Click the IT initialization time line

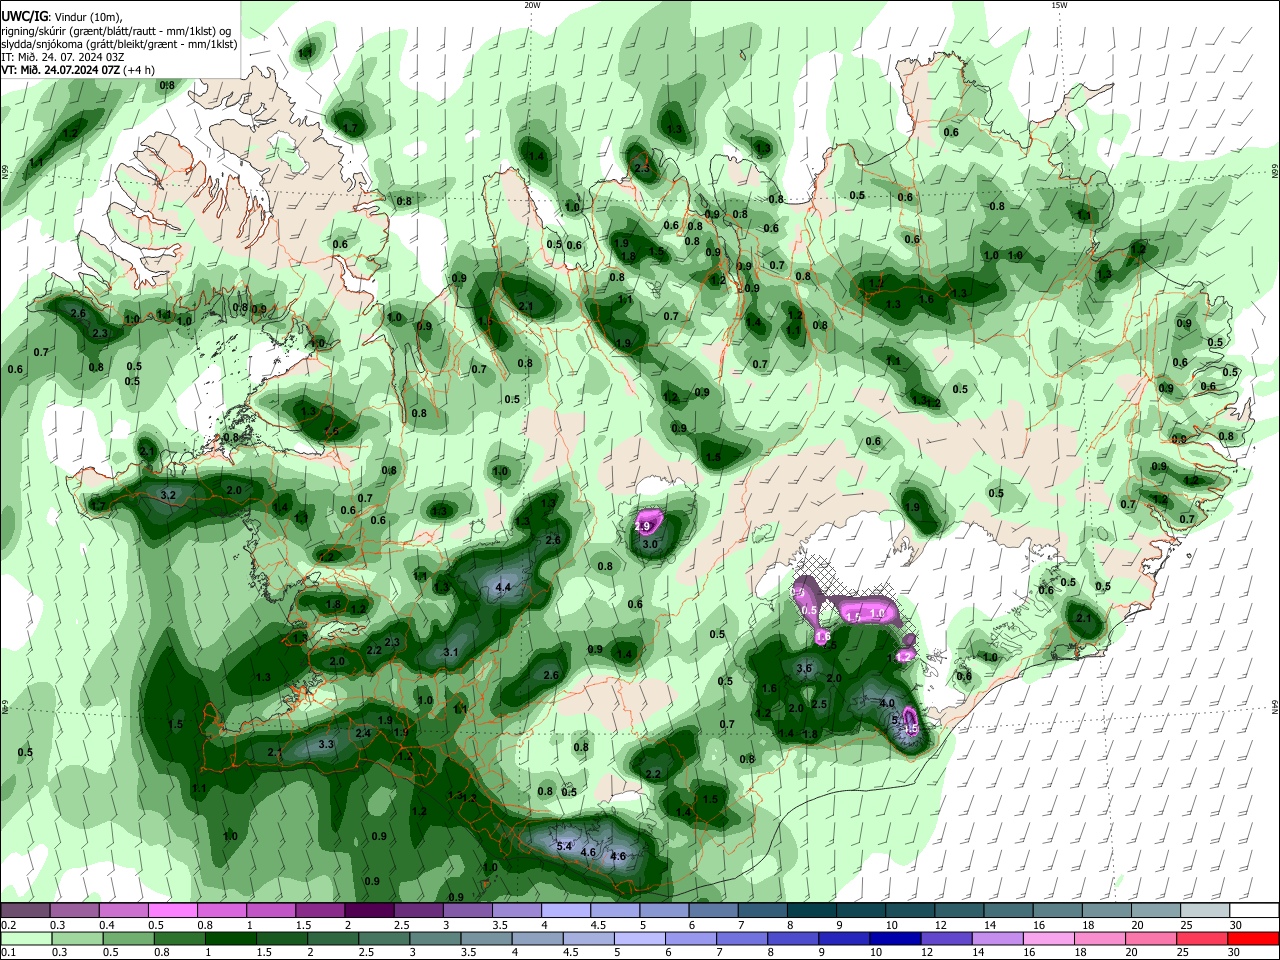[x=62, y=57]
